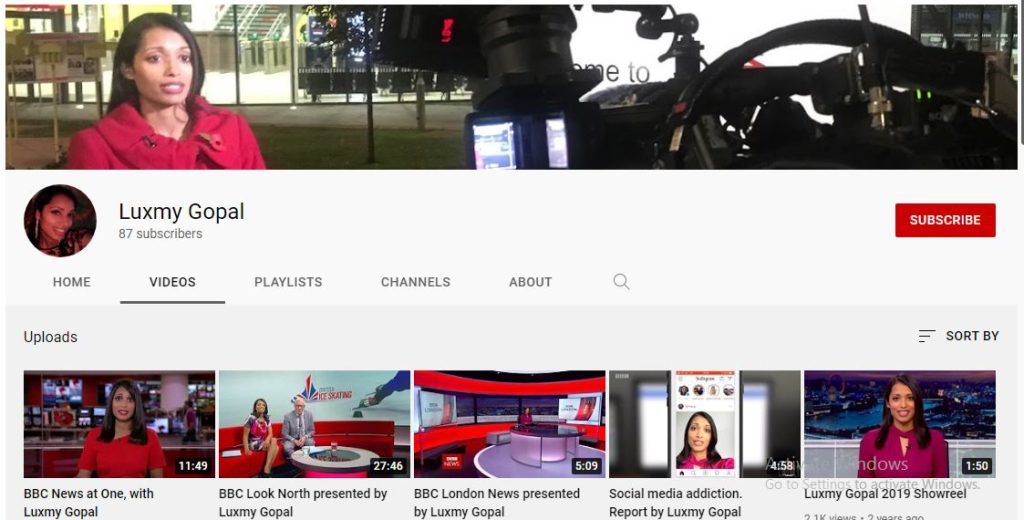Image resolution: width=1024 pixels, height=520 pixels.
Task: Open the Playlists tab
Action: tap(288, 282)
